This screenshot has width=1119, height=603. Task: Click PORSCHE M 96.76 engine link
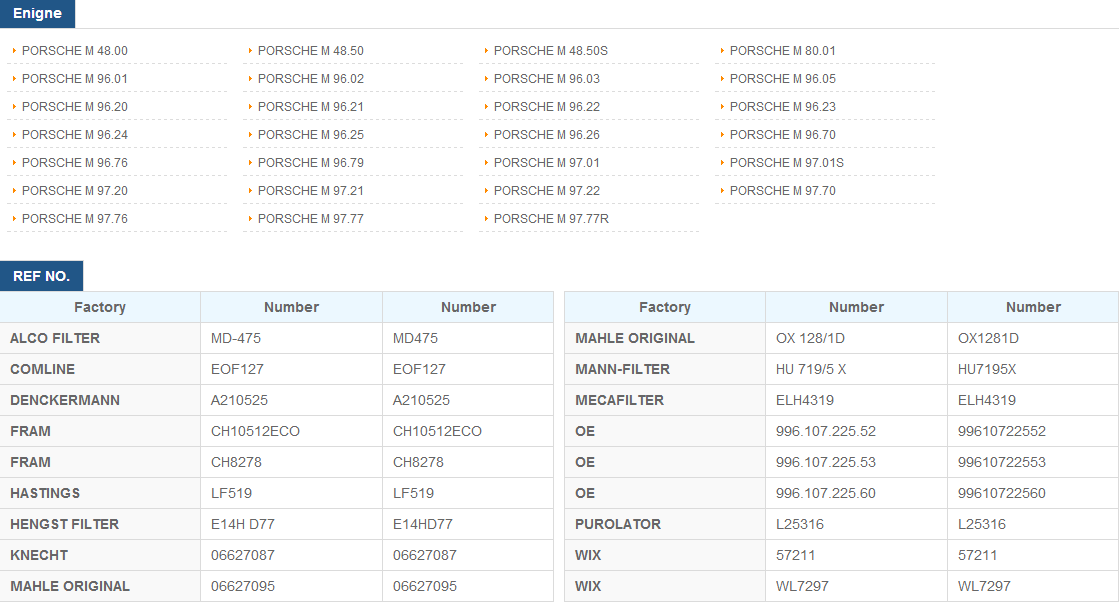tap(75, 163)
